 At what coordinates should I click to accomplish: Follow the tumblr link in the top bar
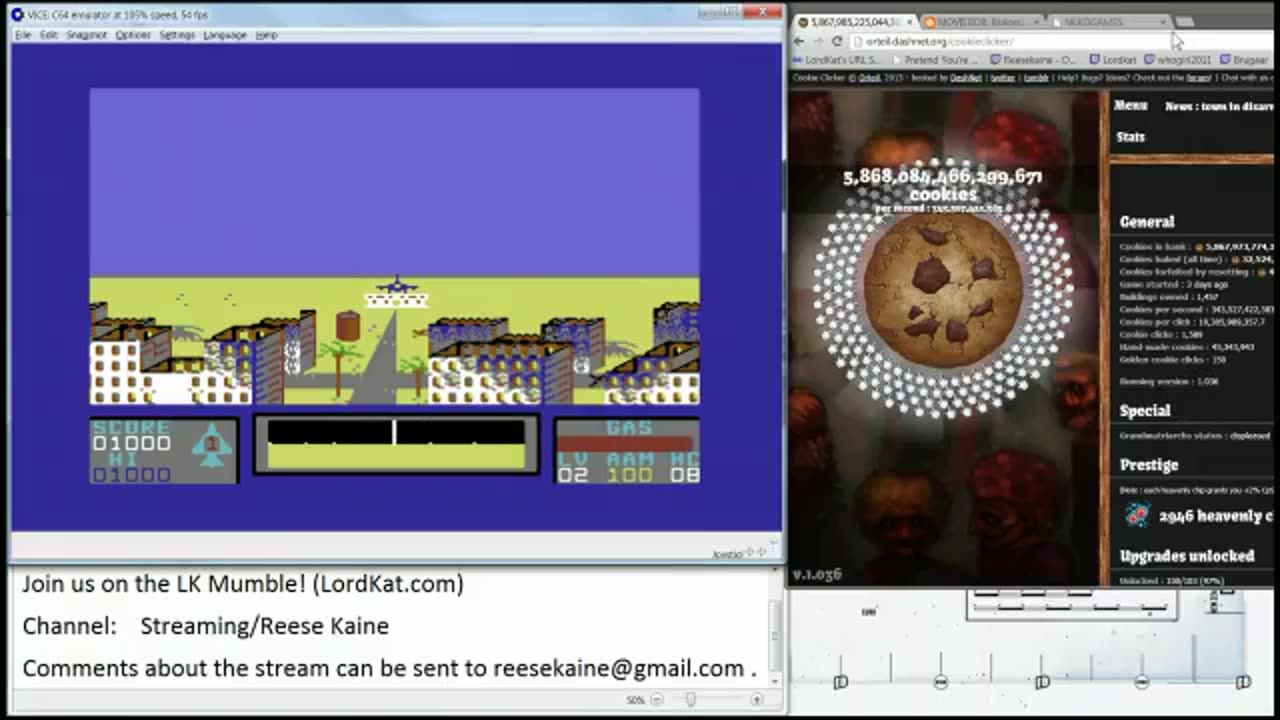(x=1035, y=77)
